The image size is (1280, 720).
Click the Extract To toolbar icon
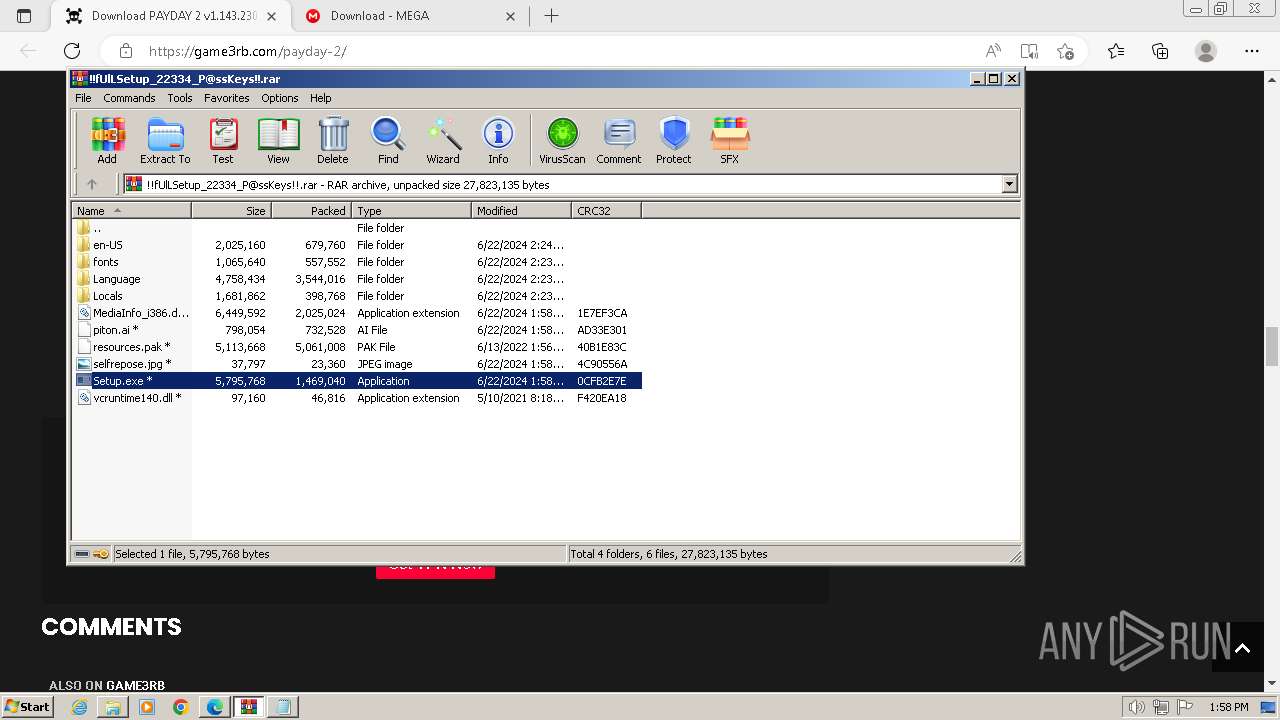pyautogui.click(x=165, y=140)
